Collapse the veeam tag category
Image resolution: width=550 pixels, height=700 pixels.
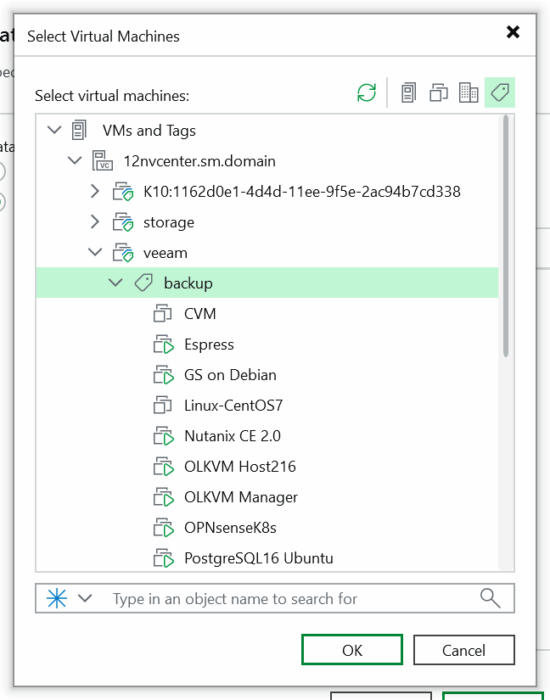click(95, 252)
